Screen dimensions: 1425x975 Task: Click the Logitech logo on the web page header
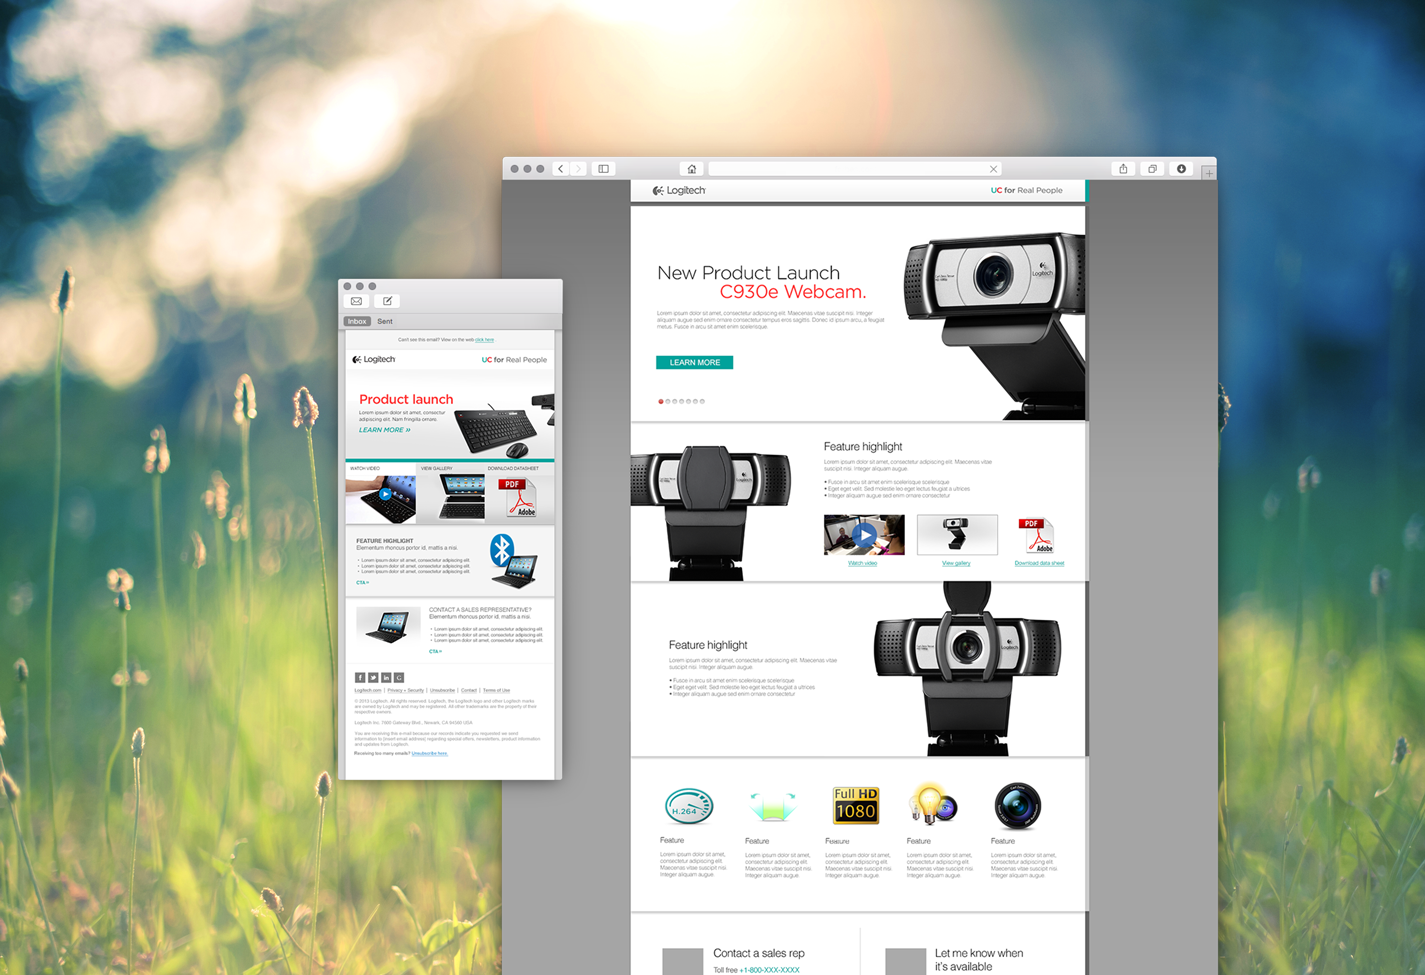679,190
